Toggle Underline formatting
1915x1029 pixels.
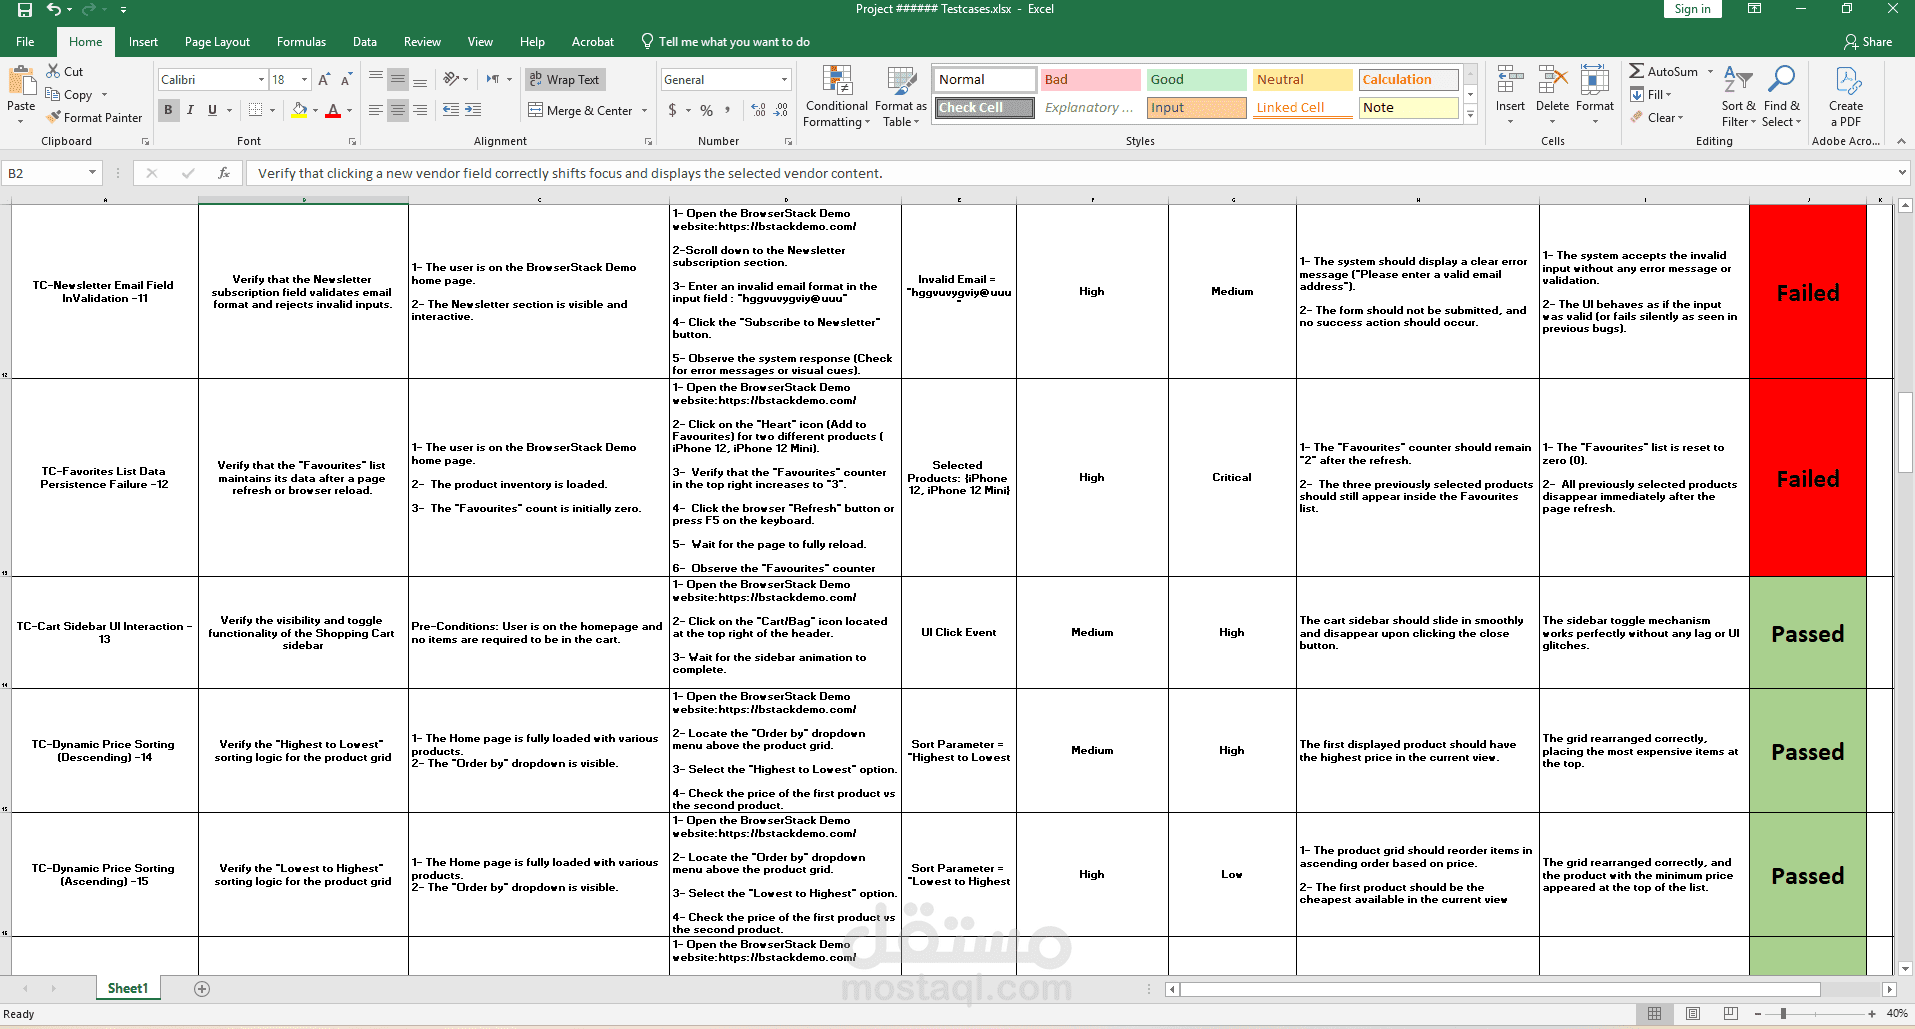212,110
